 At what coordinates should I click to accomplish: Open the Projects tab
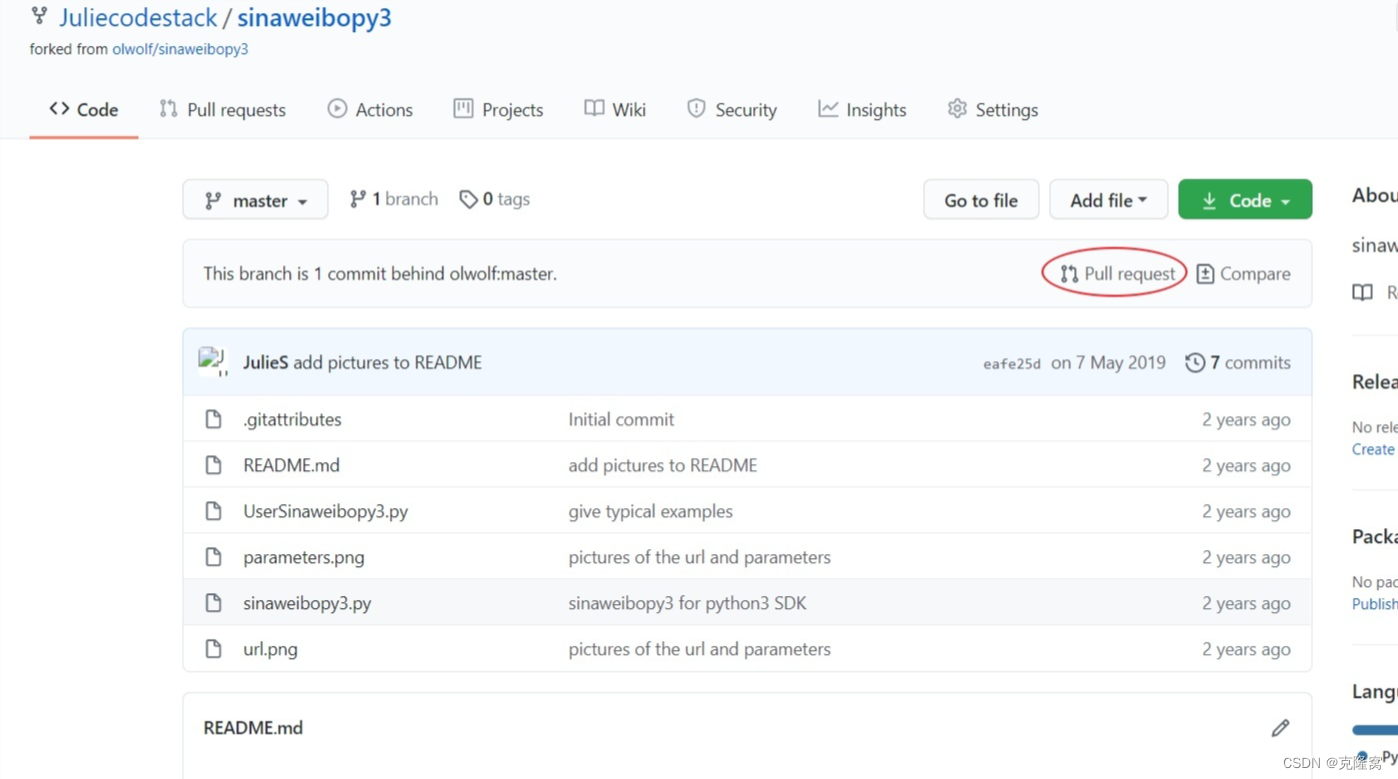click(498, 110)
